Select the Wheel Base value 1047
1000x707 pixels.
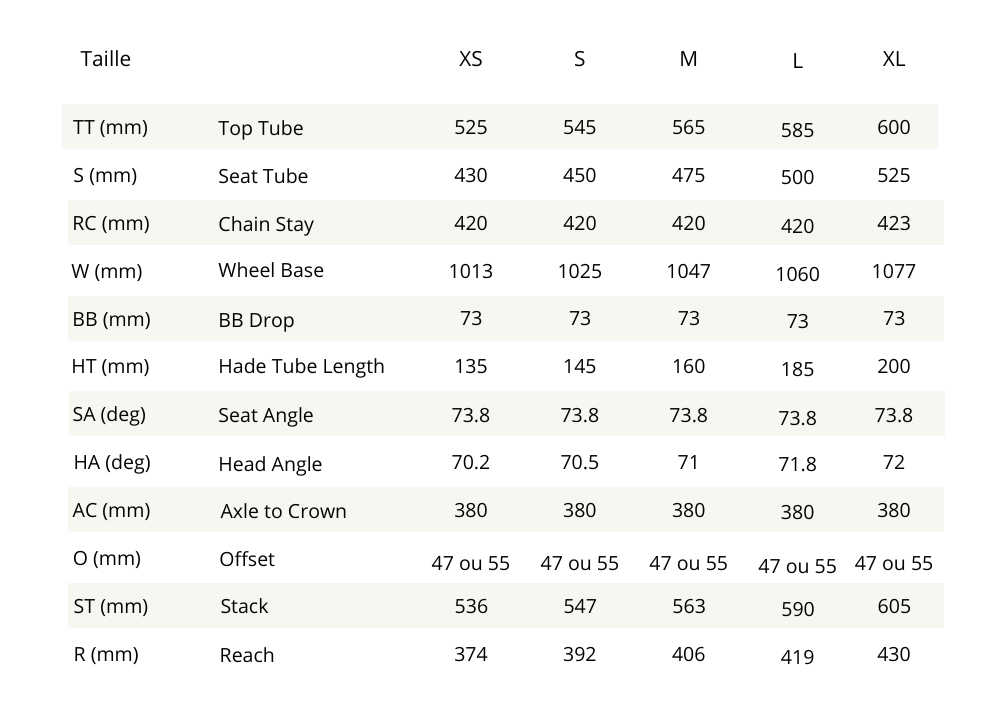(688, 271)
